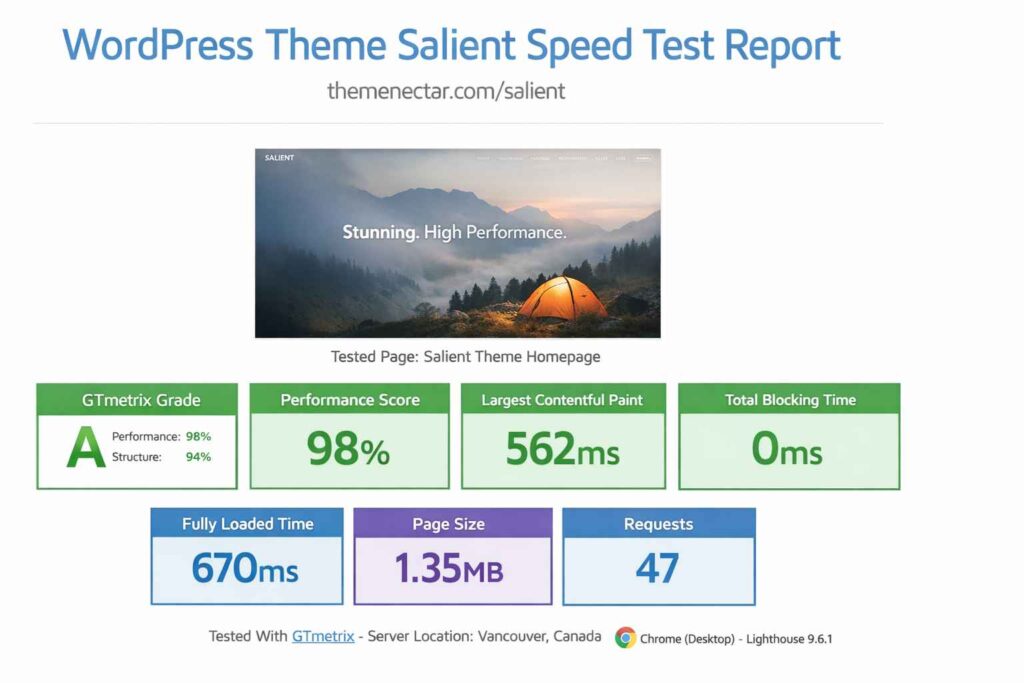Click the Performance Score card header
This screenshot has width=1024, height=683.
pyautogui.click(x=348, y=400)
